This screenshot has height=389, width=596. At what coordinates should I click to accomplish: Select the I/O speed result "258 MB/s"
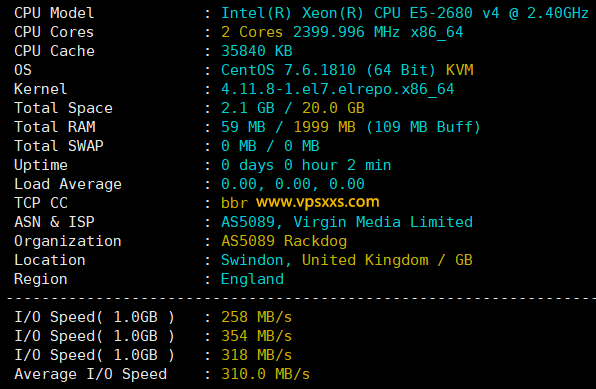tap(257, 317)
